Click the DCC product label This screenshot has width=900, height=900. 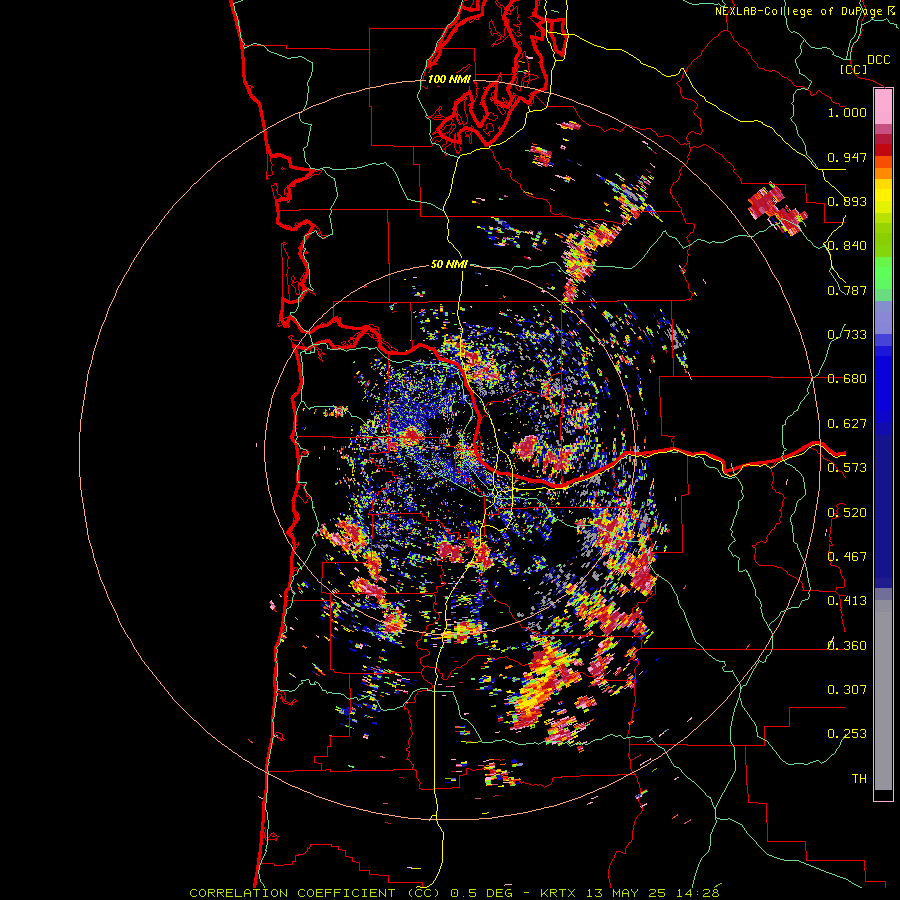[878, 60]
